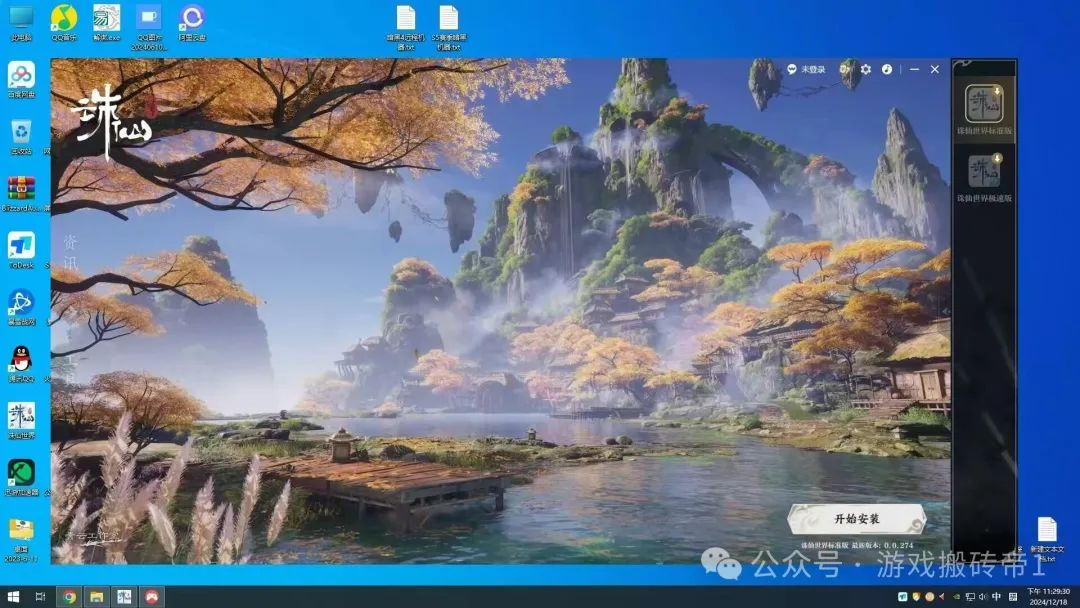The image size is (1080, 608).
Task: Open the Recycle Bin desktop icon
Action: tap(21, 137)
